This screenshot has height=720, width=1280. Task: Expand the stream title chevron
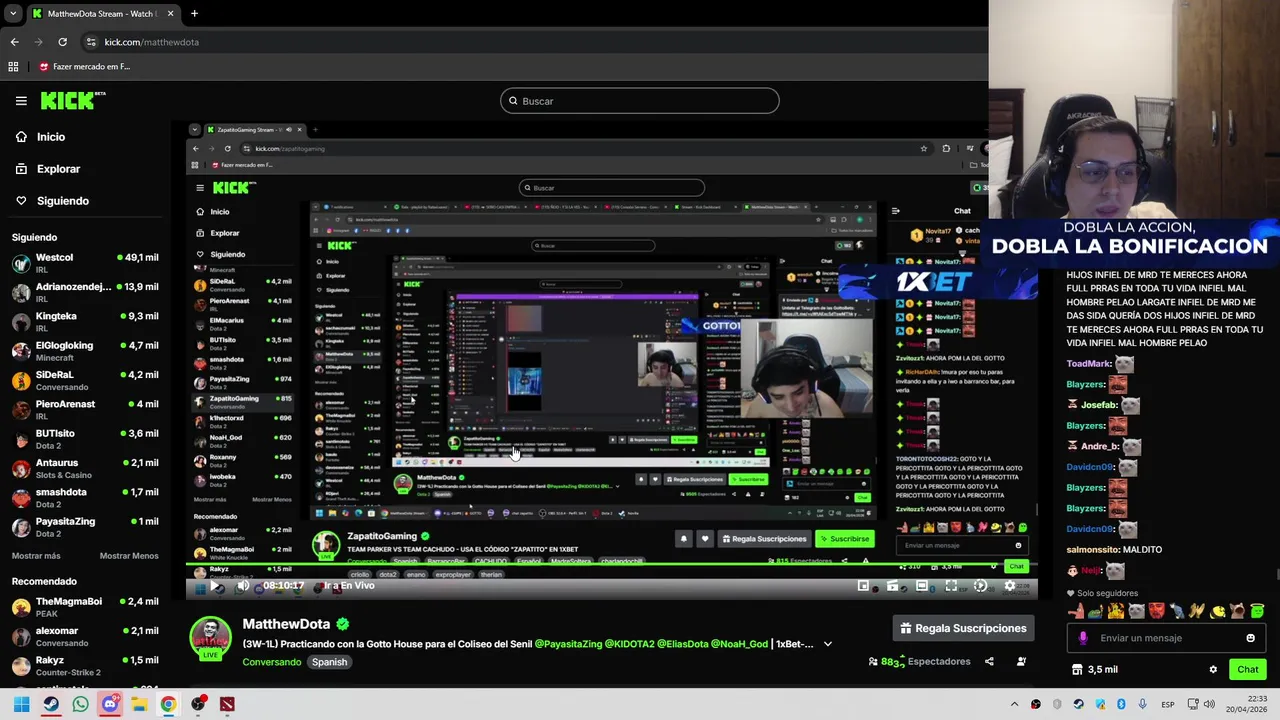tap(827, 644)
